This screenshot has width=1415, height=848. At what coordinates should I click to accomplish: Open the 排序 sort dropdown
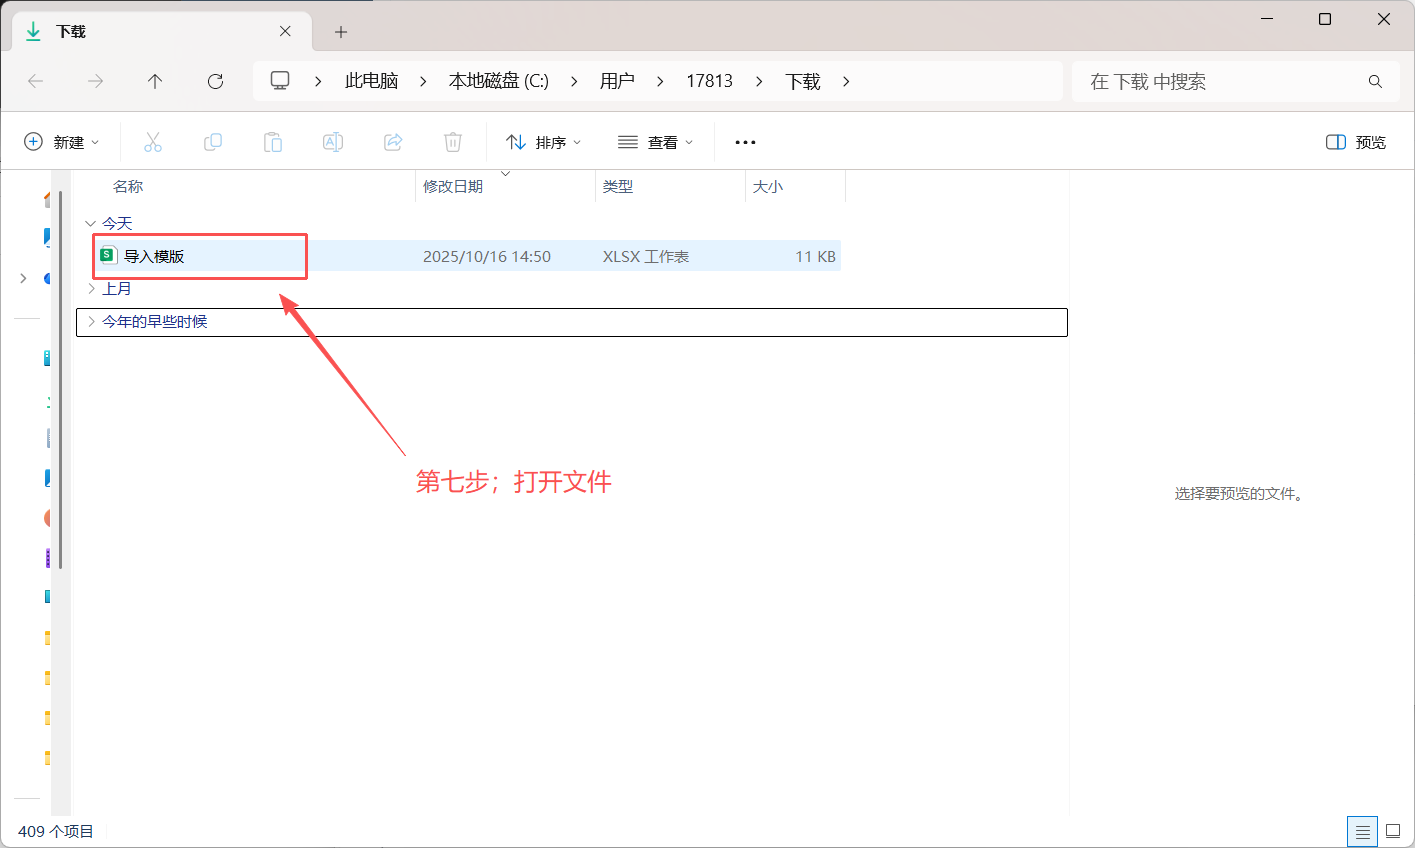click(544, 142)
